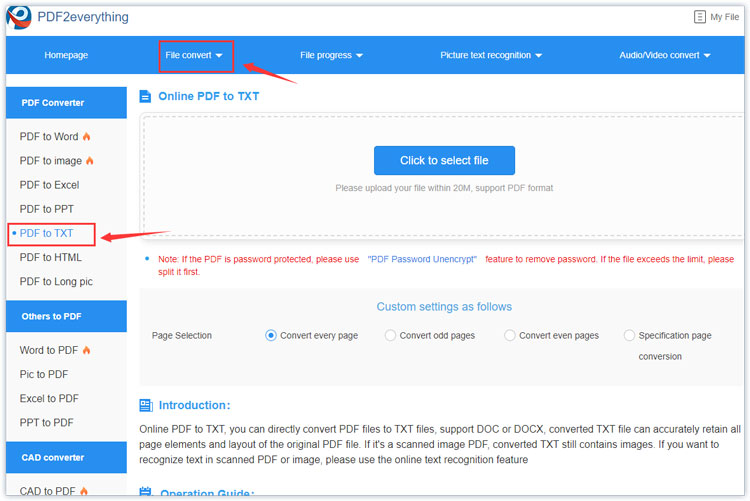Click the Custom settings as follows heading
Screen dimensions: 750x501
click(x=444, y=307)
